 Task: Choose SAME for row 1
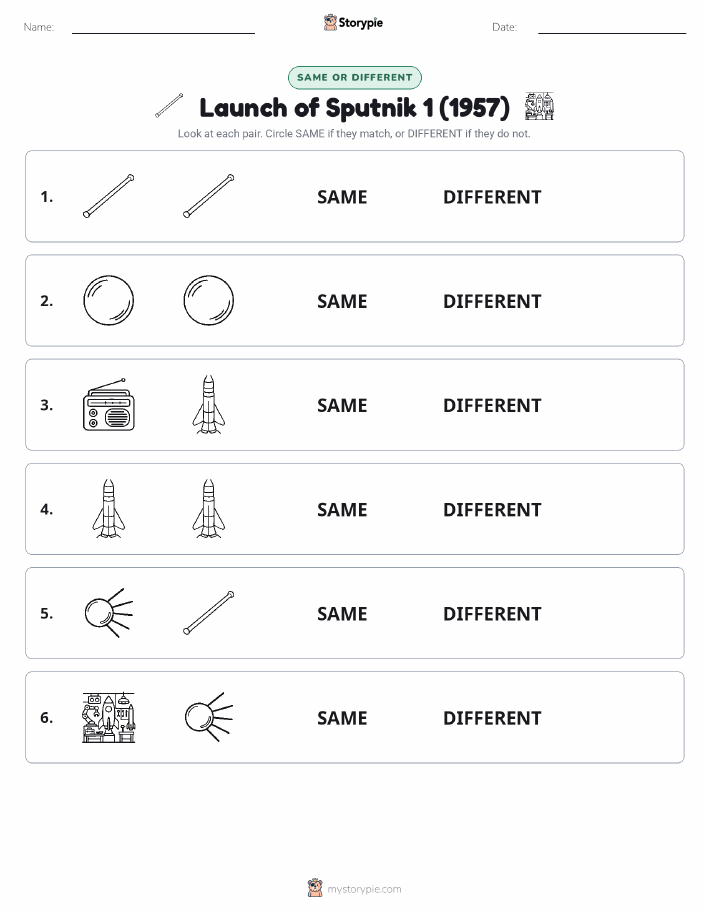click(342, 197)
